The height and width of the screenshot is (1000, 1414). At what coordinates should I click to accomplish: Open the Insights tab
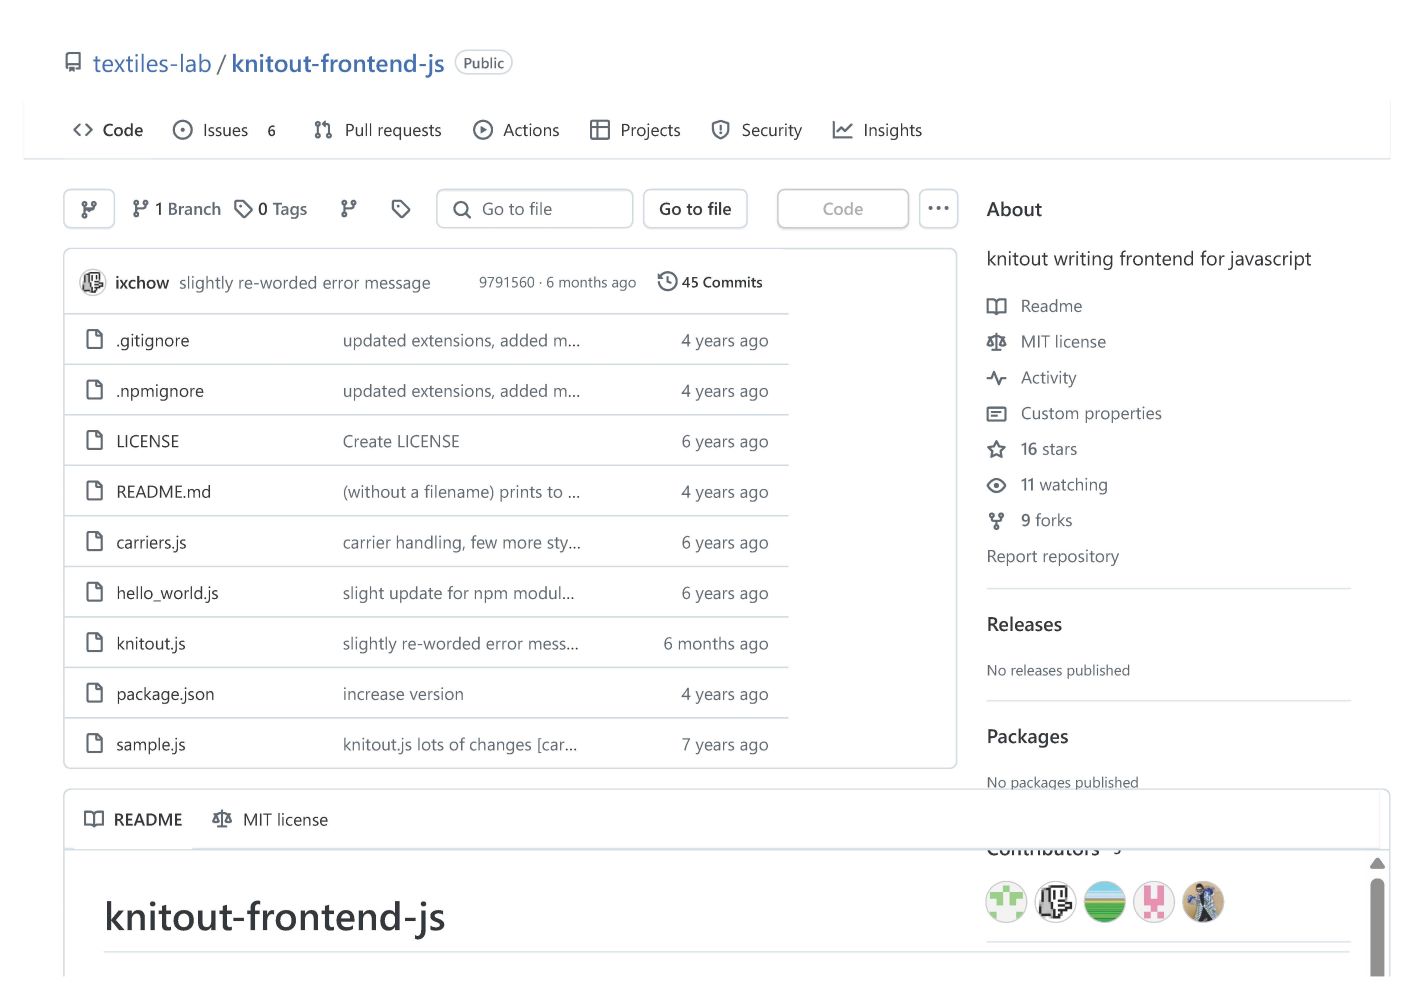pyautogui.click(x=878, y=130)
